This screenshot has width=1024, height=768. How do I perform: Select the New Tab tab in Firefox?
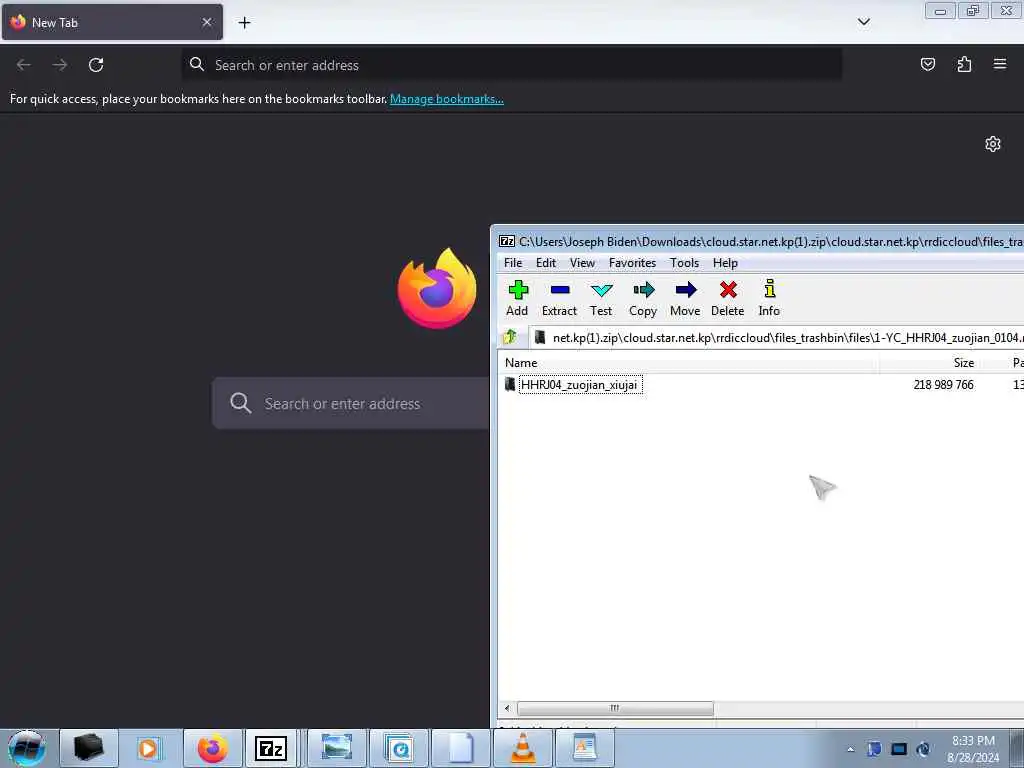[112, 22]
